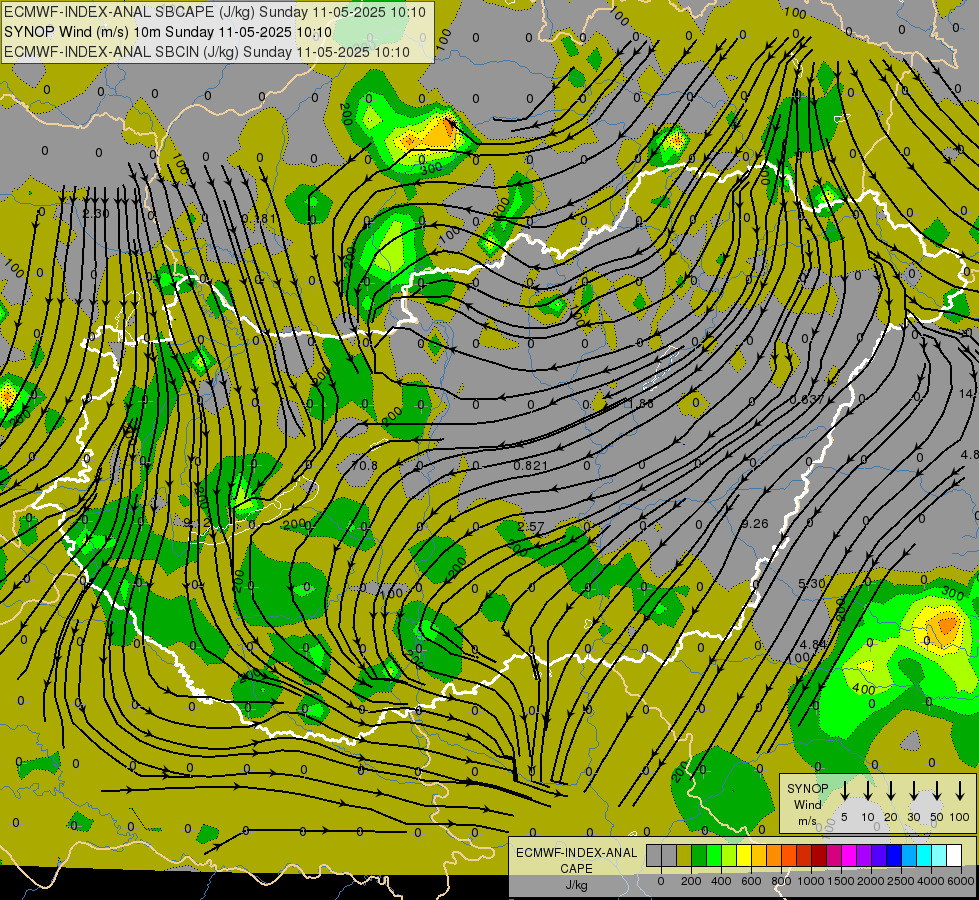This screenshot has width=979, height=900.
Task: Pick the cyan swatch ending at 4000
Action: 923,856
